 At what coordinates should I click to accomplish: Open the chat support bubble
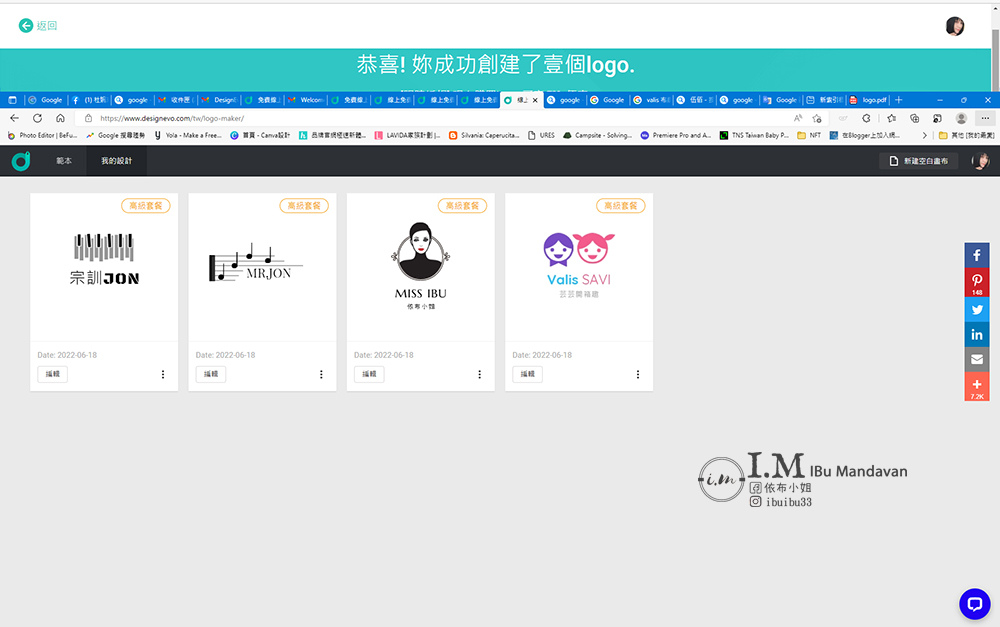[x=974, y=604]
